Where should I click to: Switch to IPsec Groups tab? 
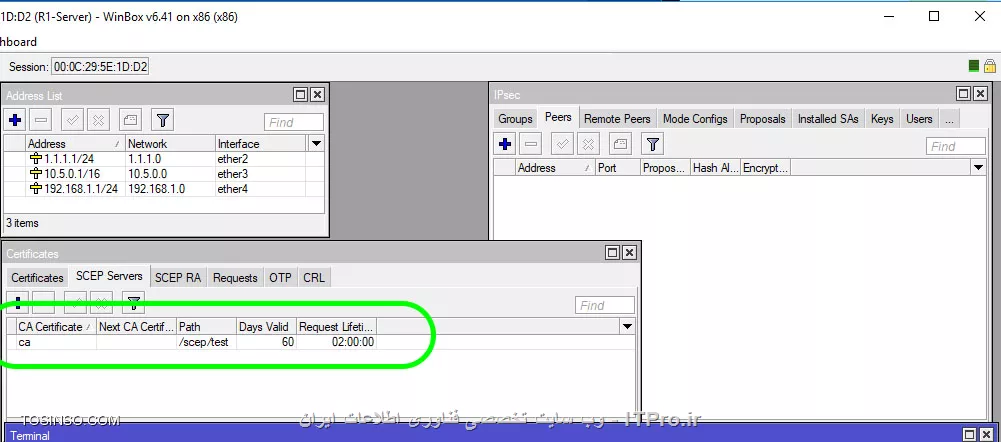515,119
